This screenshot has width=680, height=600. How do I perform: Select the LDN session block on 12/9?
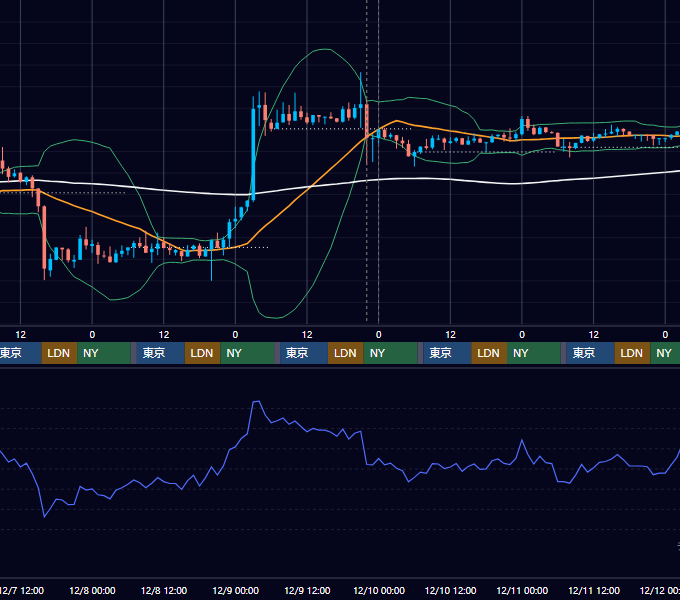click(346, 353)
